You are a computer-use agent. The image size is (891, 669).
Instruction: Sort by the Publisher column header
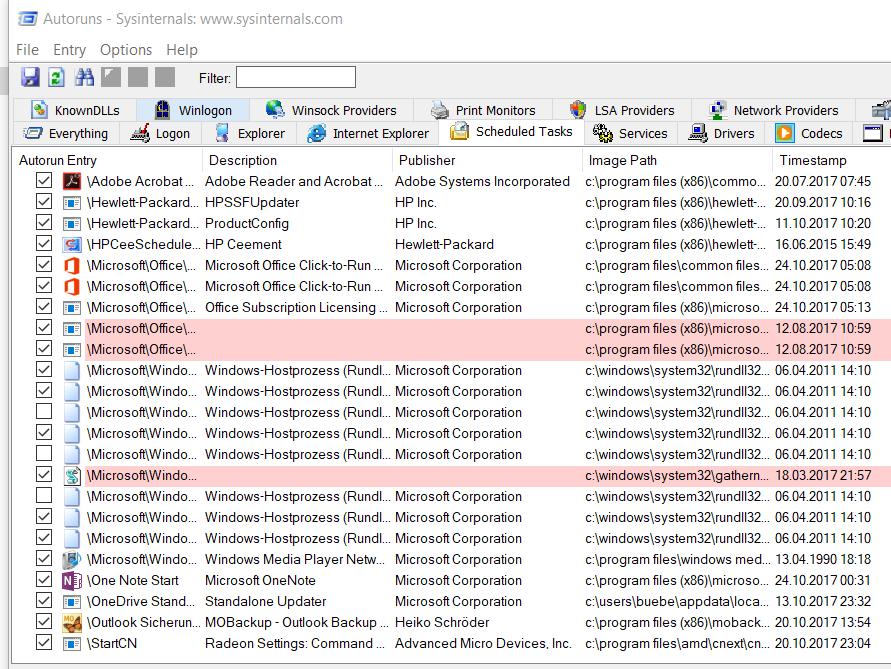tap(487, 160)
